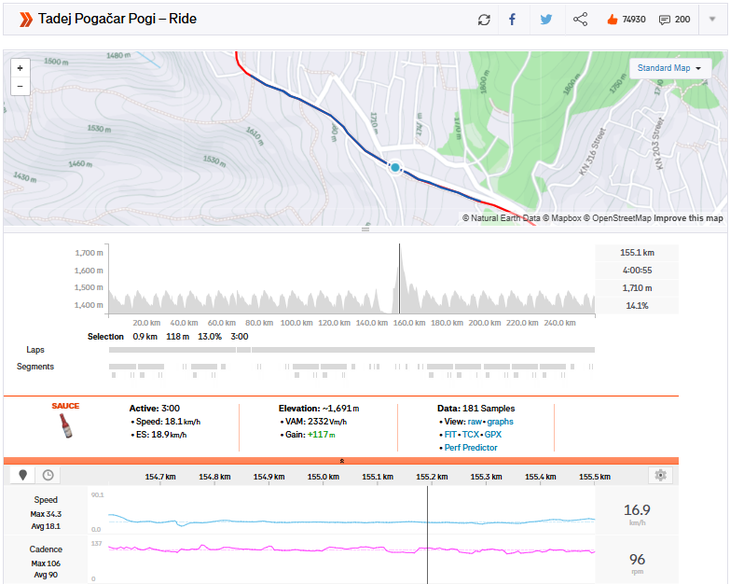Open the chart settings gear
The image size is (730, 584).
pos(659,476)
